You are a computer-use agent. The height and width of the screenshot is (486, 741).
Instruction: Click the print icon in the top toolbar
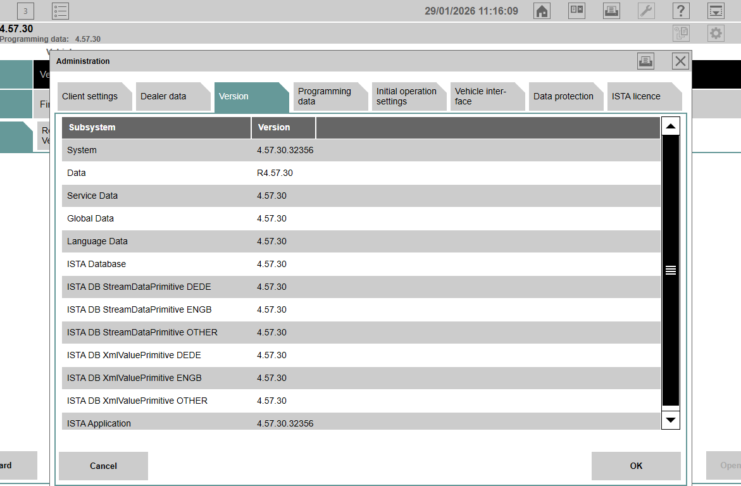pos(612,11)
